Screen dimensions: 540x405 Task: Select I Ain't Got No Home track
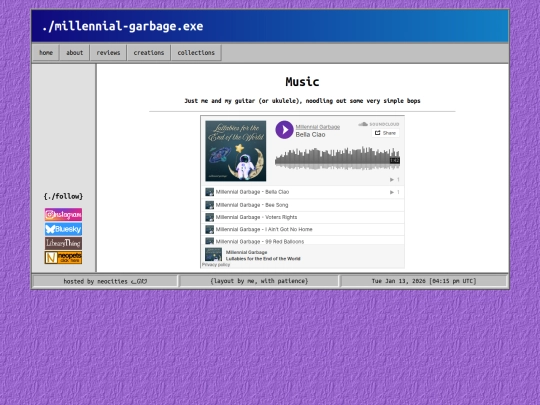302,229
